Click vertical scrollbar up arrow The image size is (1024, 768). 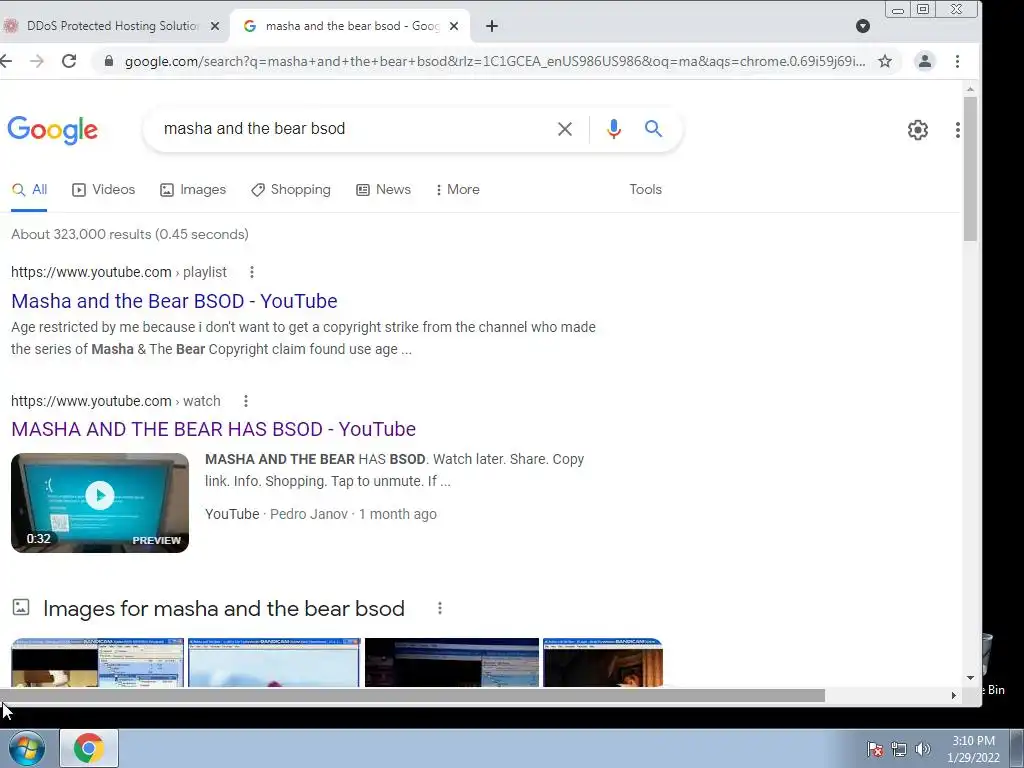point(970,88)
